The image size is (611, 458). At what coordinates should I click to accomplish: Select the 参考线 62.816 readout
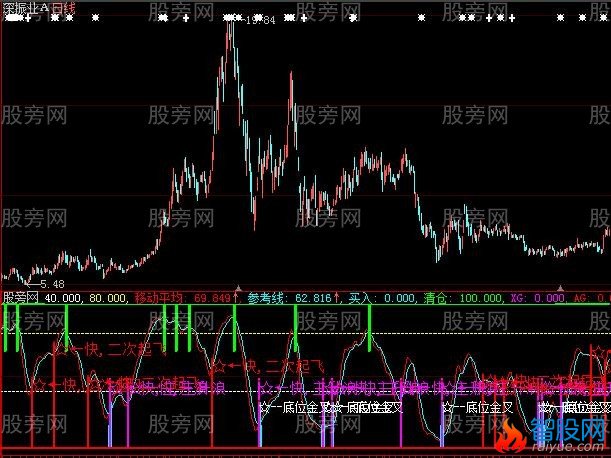(x=291, y=299)
